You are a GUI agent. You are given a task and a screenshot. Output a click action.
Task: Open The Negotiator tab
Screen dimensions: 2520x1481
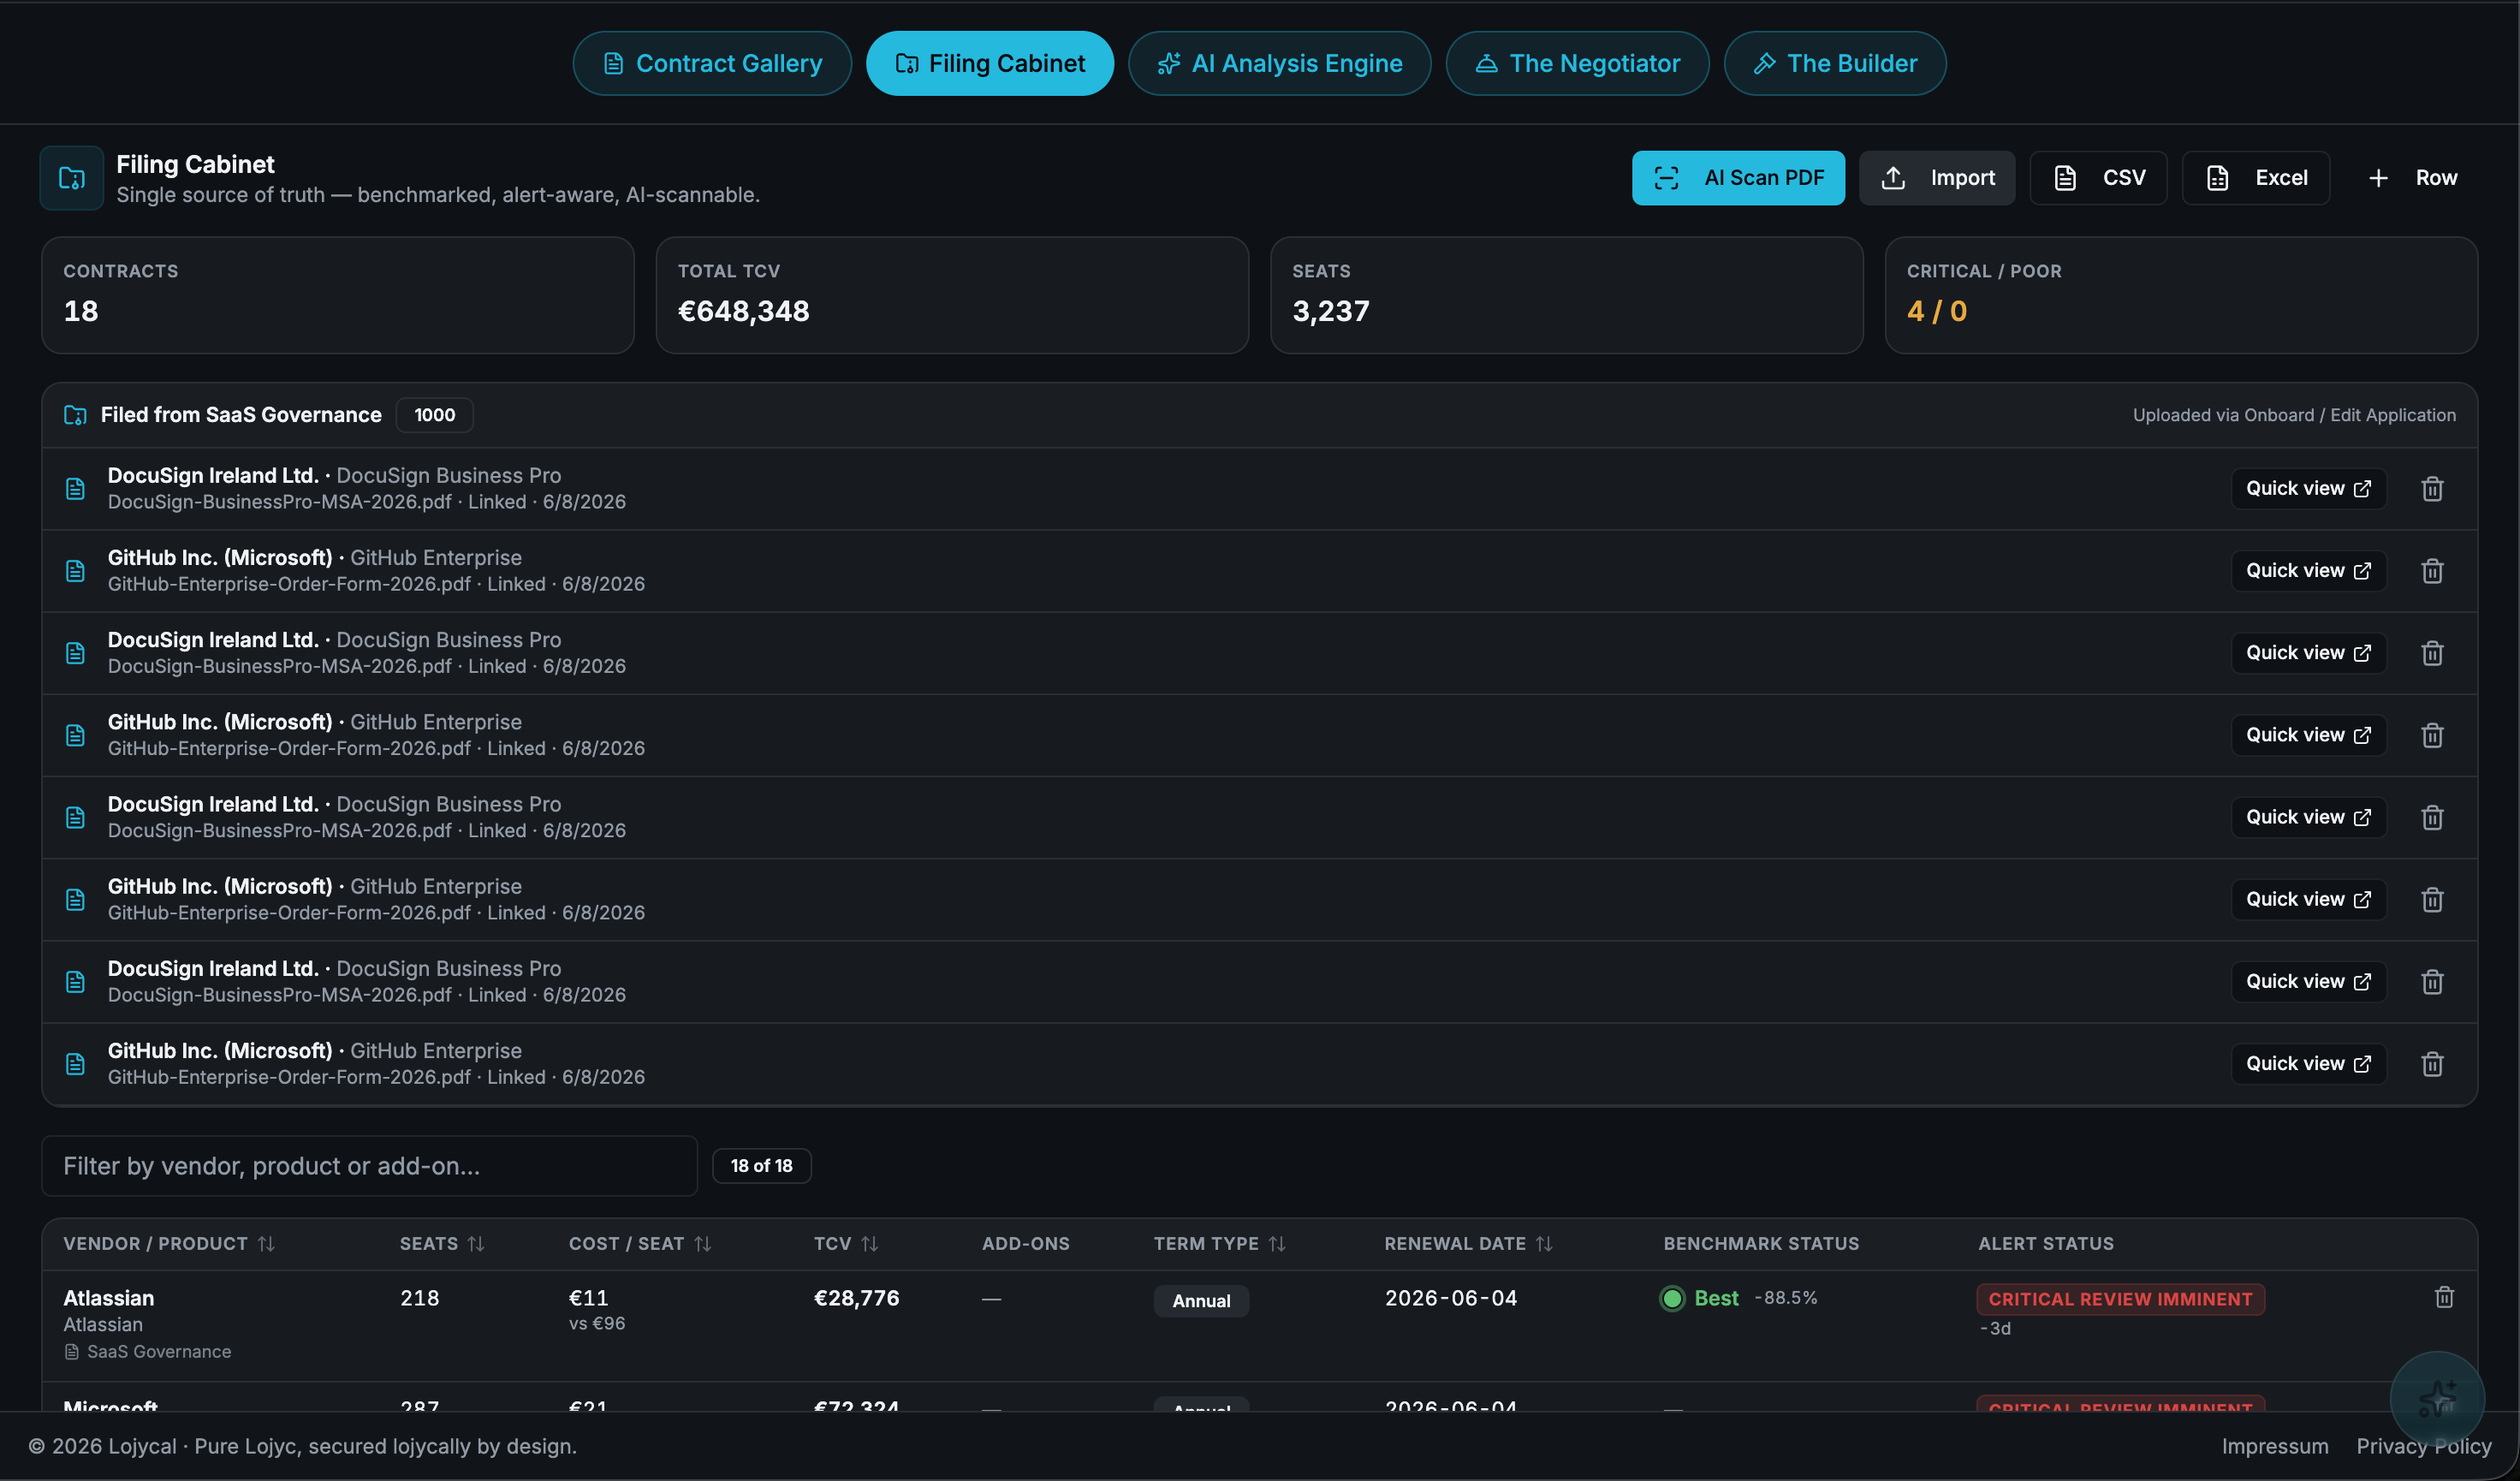(1578, 63)
